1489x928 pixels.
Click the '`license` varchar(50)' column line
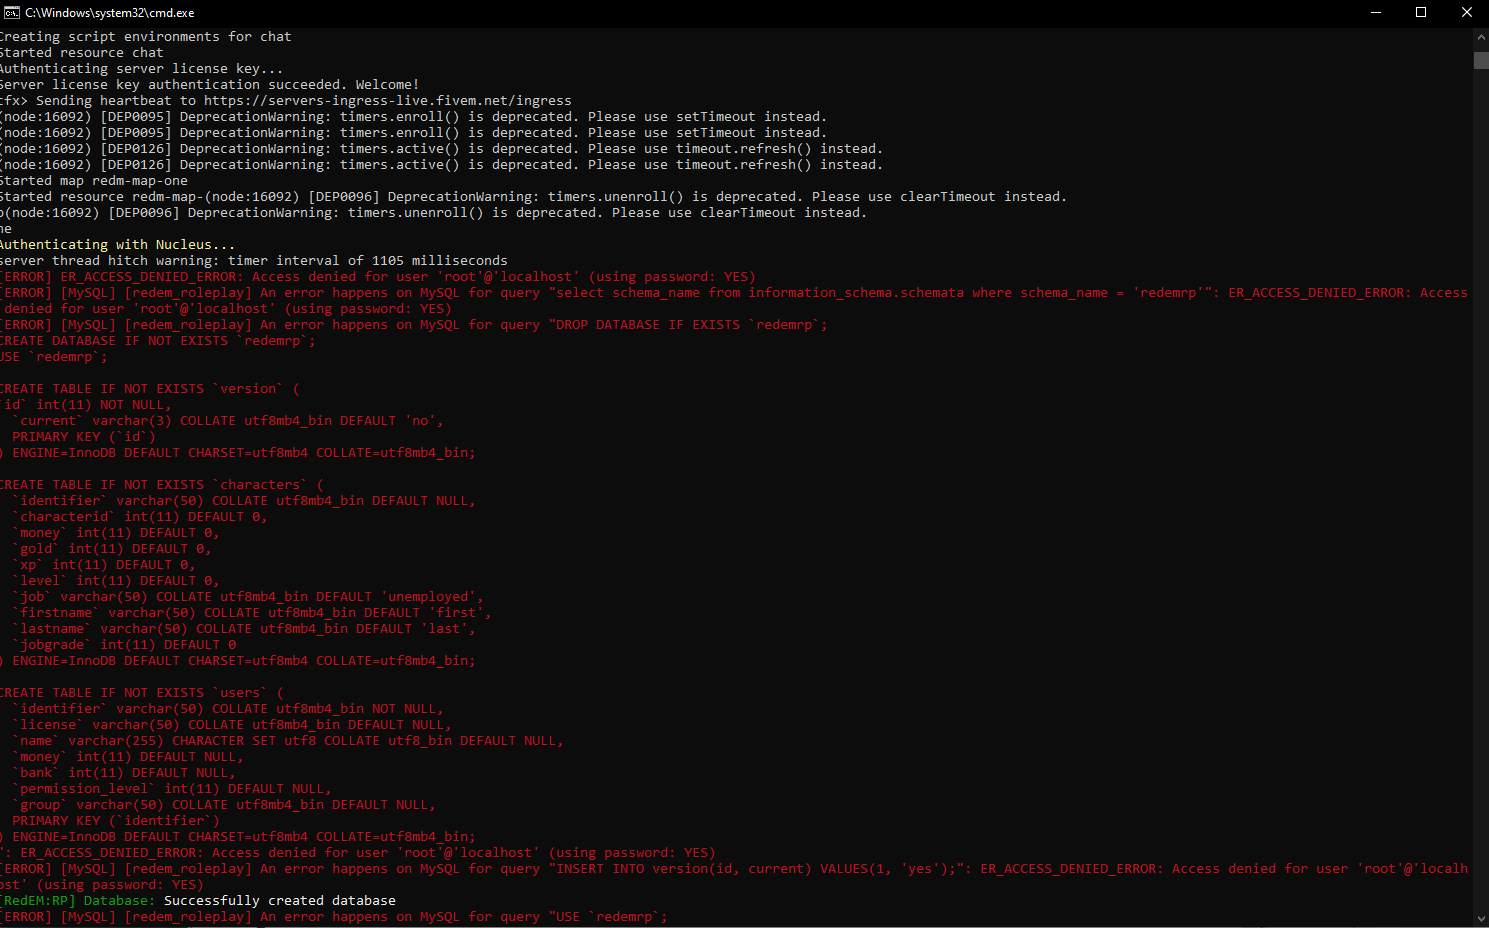(232, 725)
